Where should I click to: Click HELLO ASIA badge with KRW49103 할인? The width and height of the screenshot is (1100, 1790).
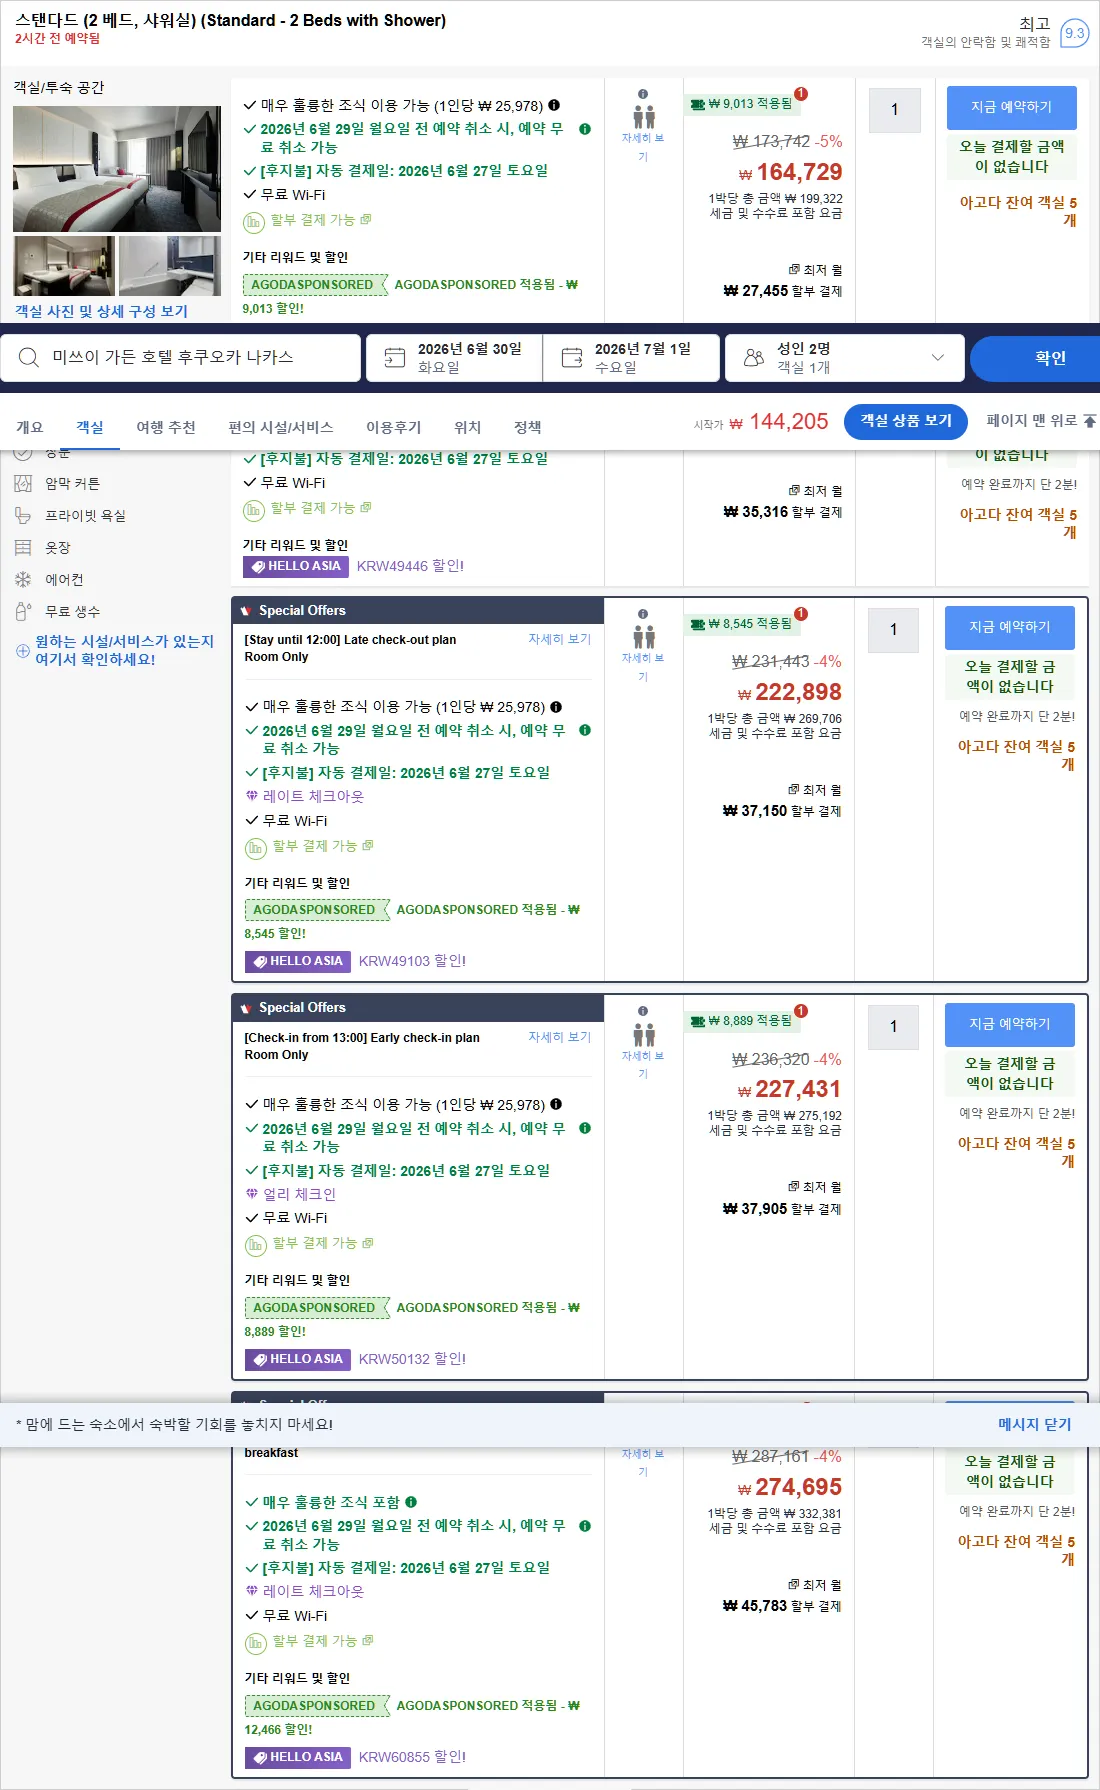click(298, 961)
